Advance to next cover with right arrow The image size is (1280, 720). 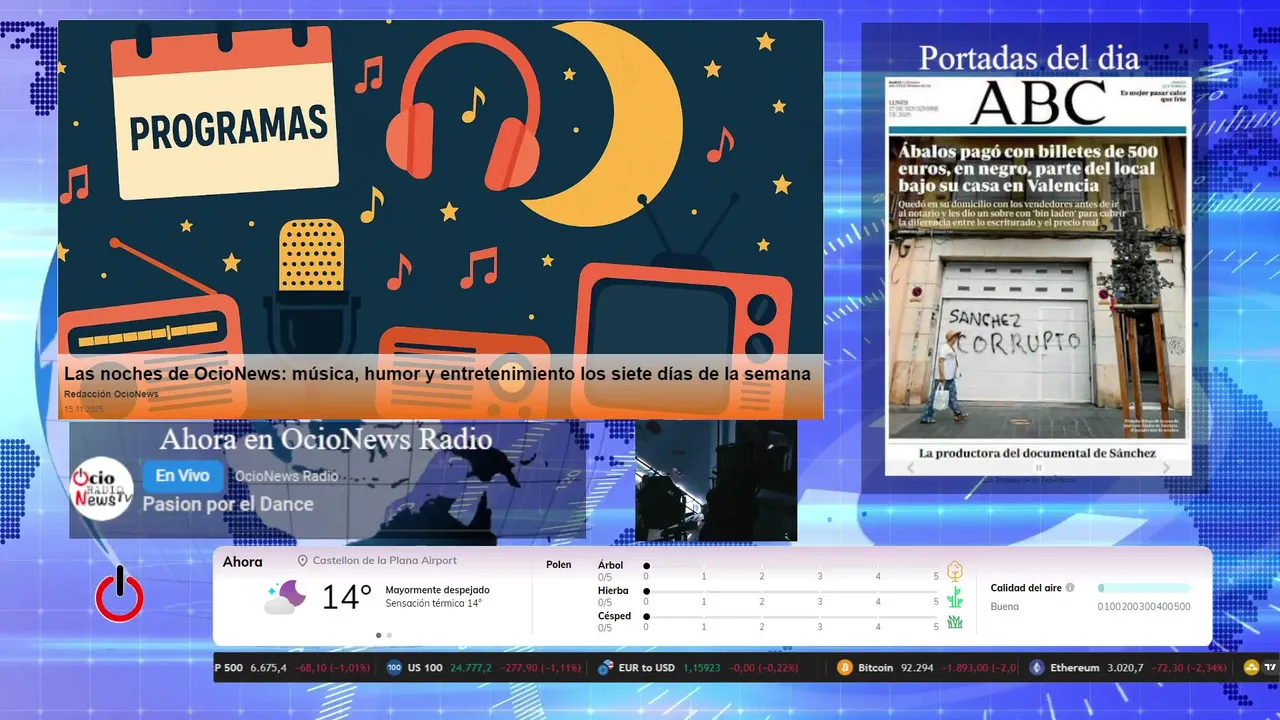1166,467
